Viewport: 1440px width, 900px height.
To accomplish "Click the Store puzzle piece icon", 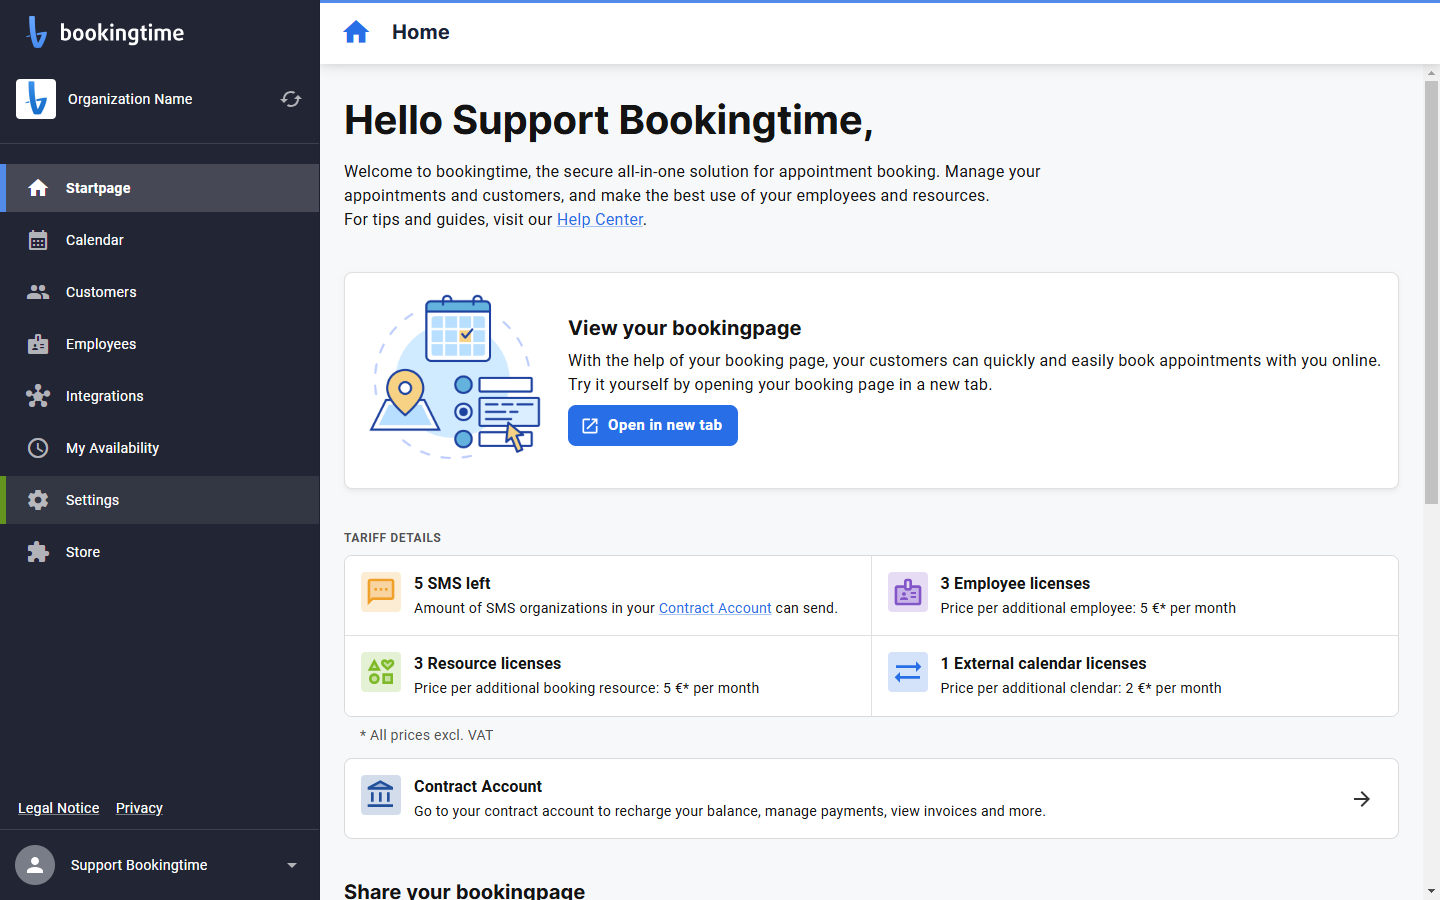I will coord(38,552).
